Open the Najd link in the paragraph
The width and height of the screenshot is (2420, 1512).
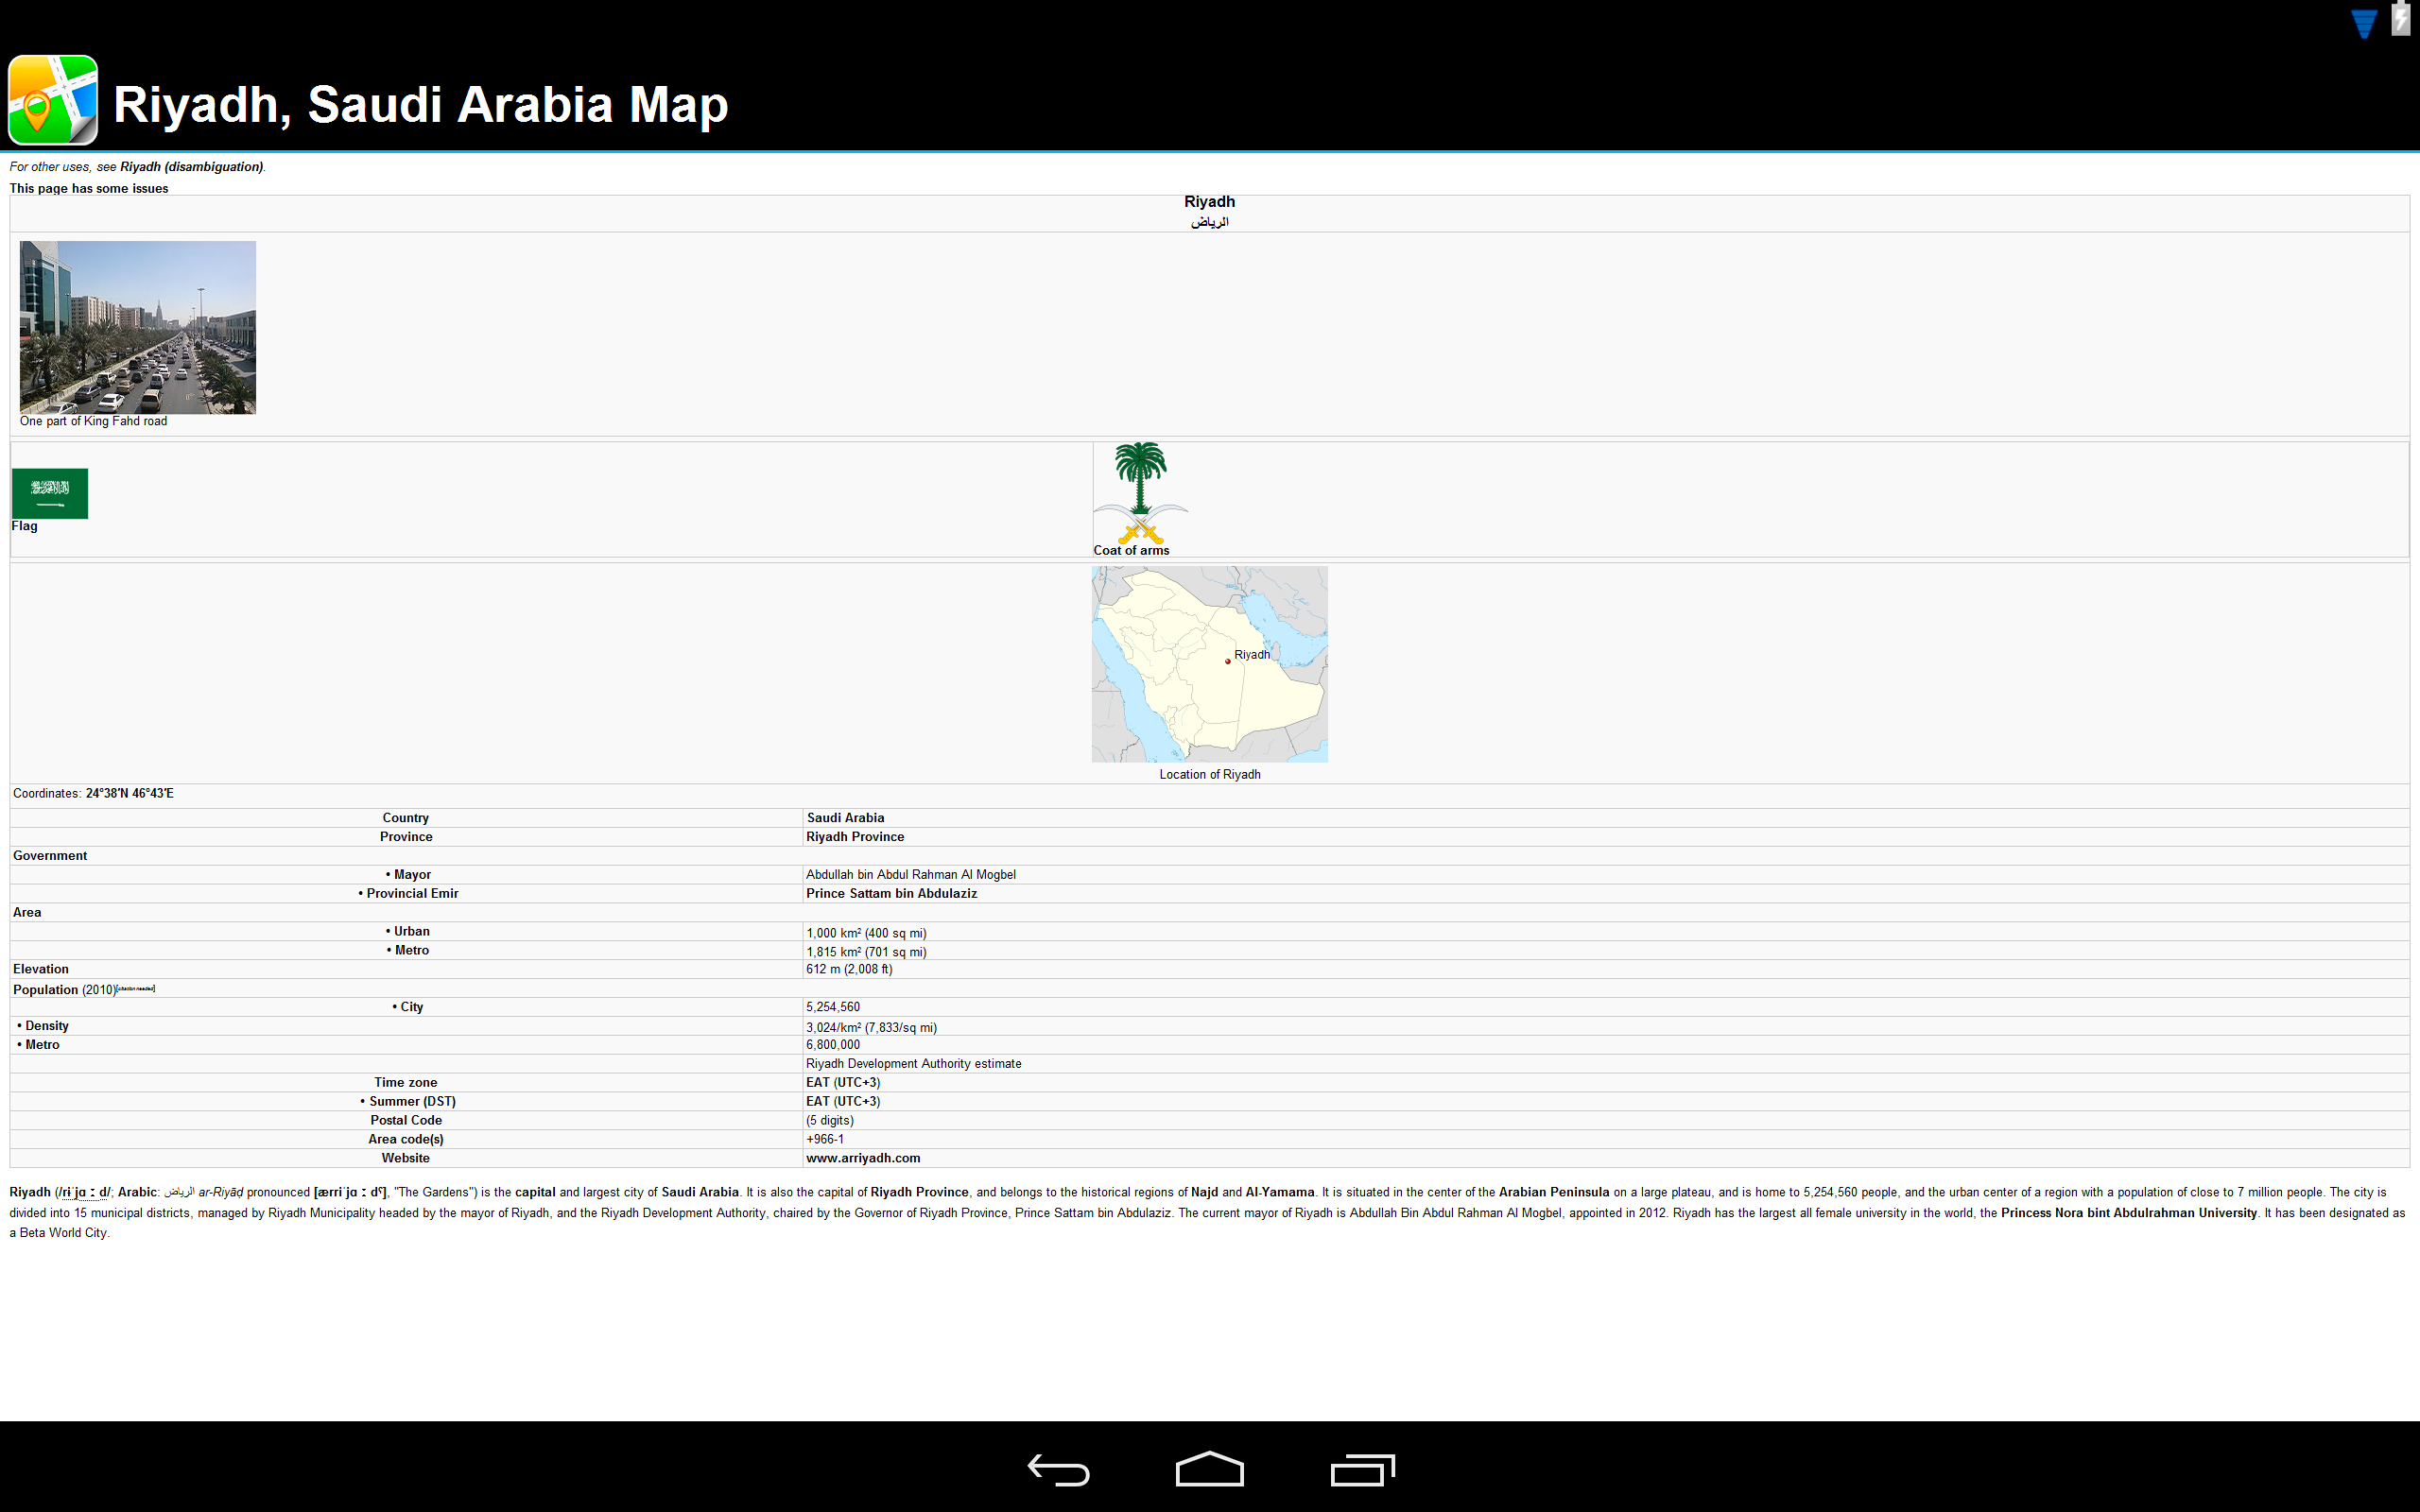point(1204,1192)
